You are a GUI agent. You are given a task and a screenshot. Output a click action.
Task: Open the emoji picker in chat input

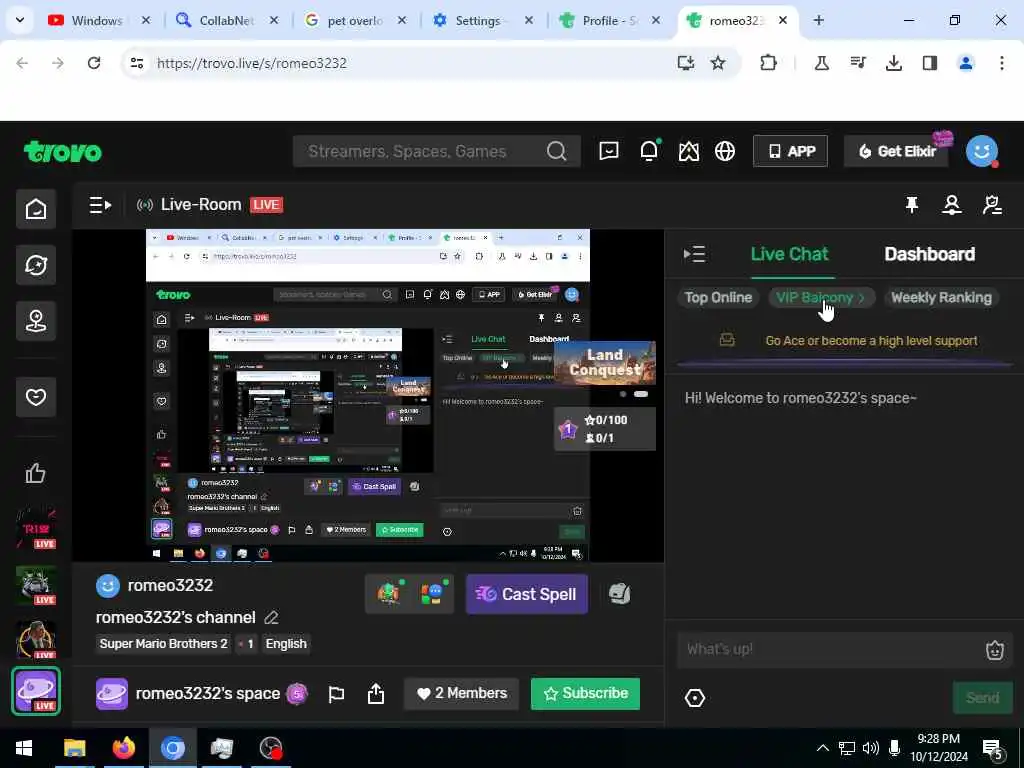[x=995, y=650]
